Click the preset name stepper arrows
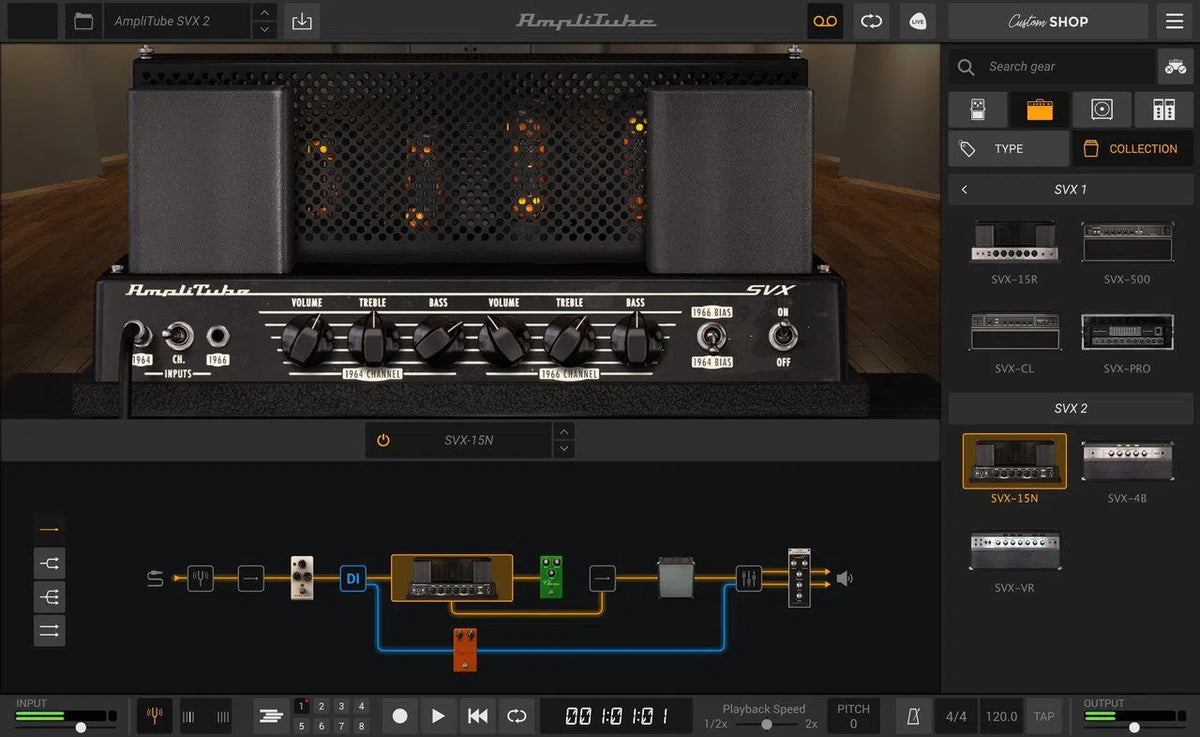The width and height of the screenshot is (1200, 737). (x=263, y=20)
